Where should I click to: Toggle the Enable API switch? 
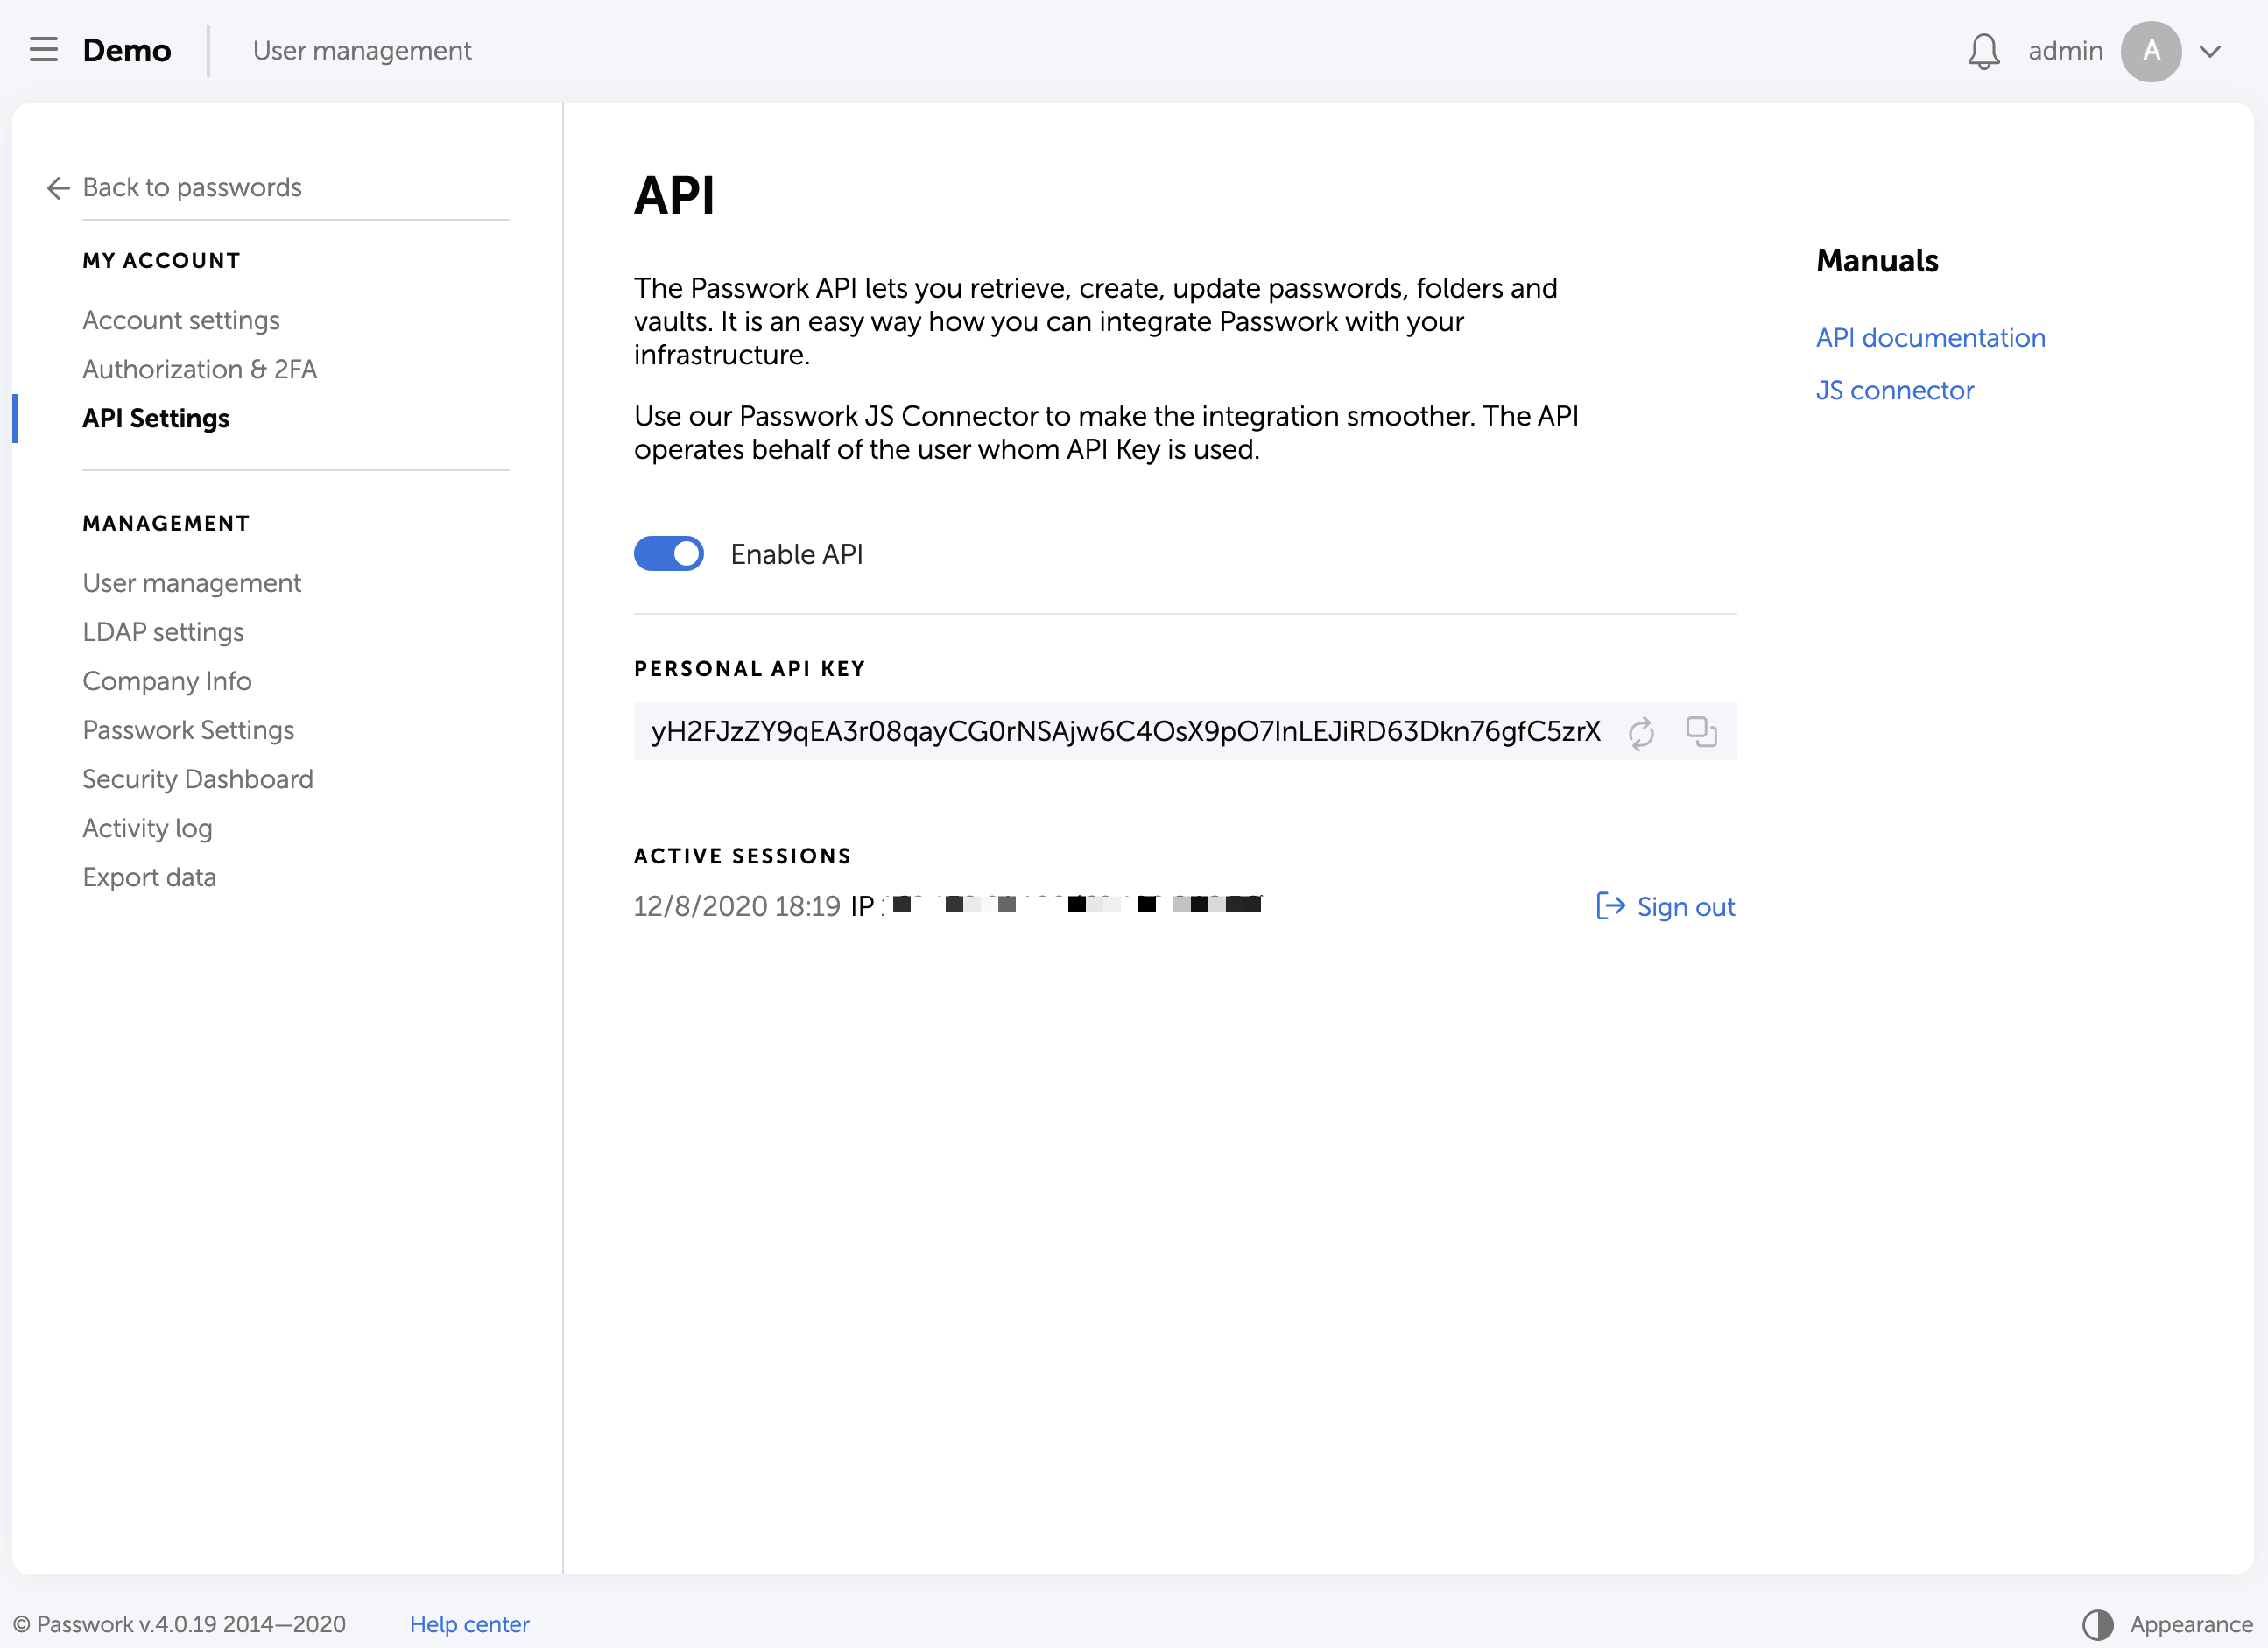tap(669, 554)
